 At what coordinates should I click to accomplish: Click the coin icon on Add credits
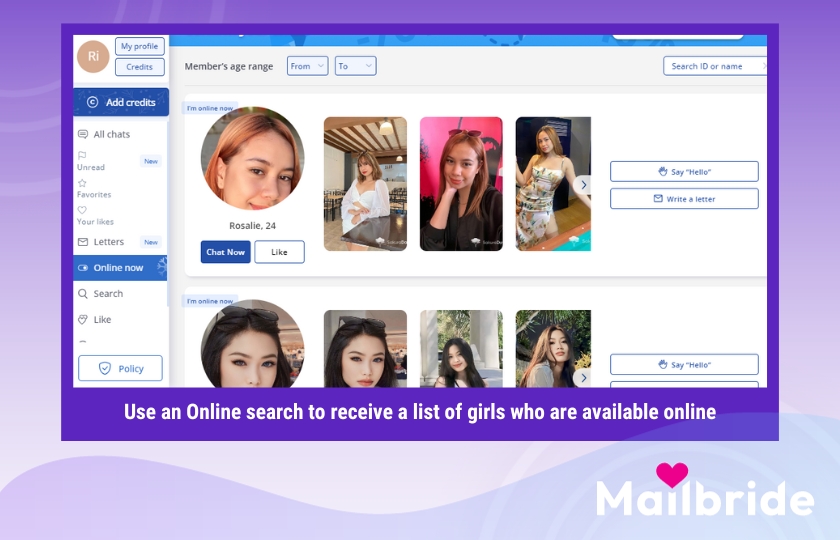click(92, 102)
